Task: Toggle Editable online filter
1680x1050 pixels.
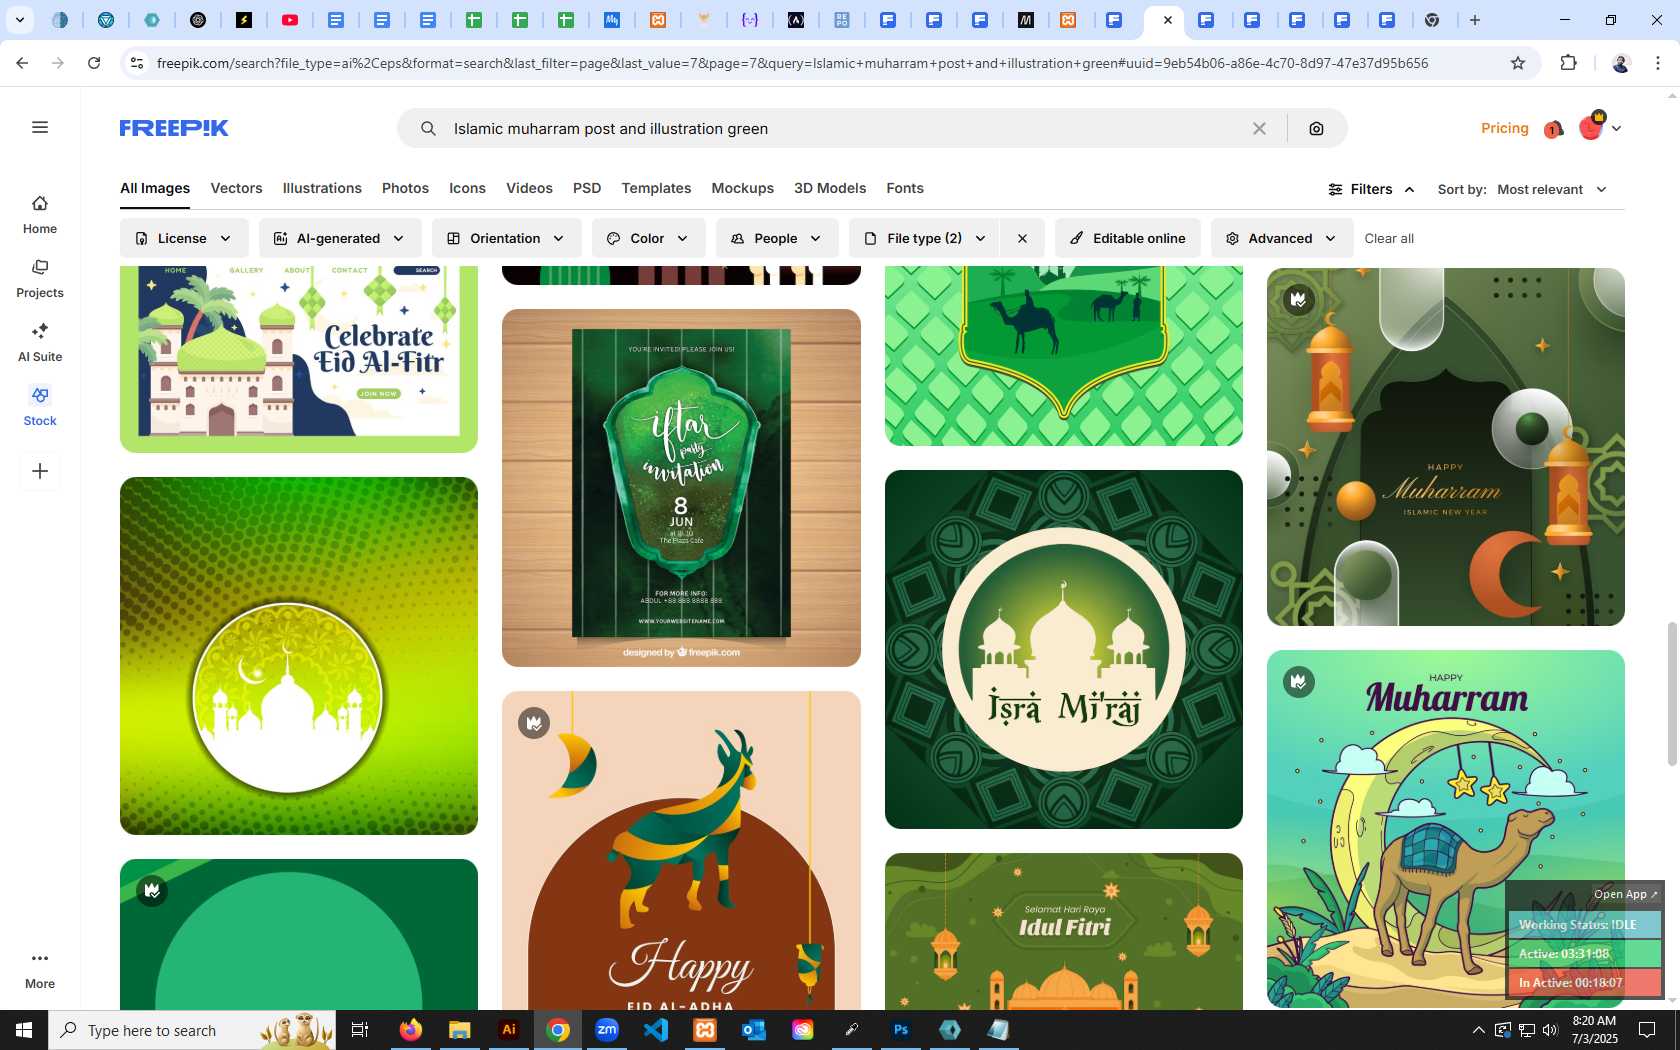Action: [1127, 238]
